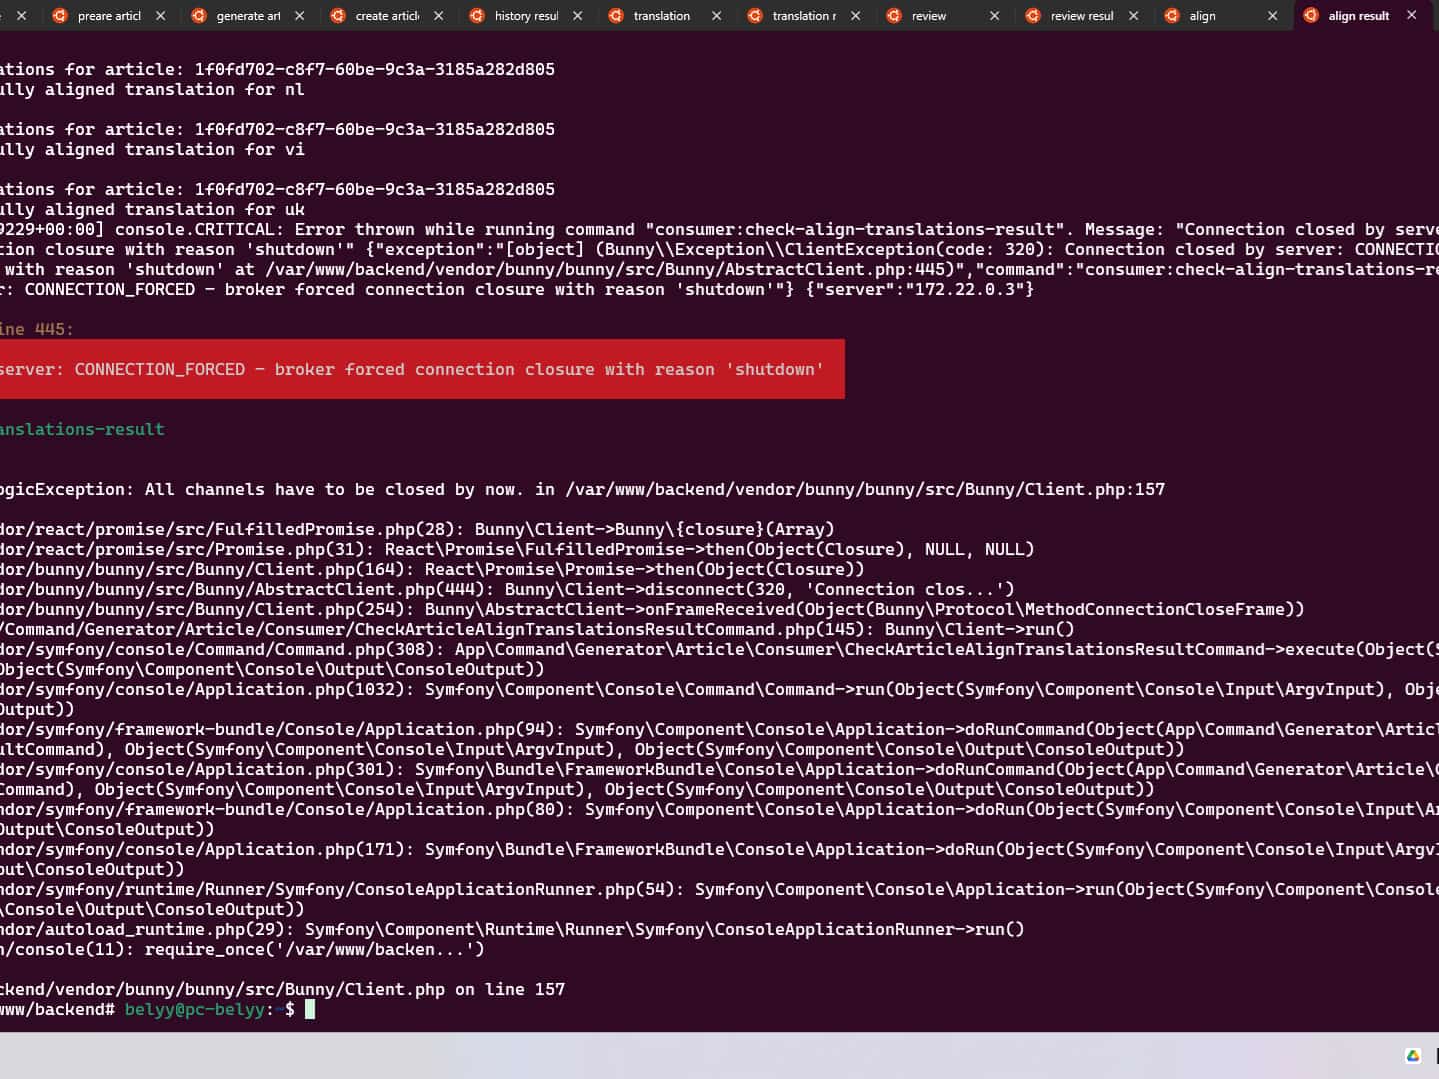Open the "history resul" tab label

point(526,16)
